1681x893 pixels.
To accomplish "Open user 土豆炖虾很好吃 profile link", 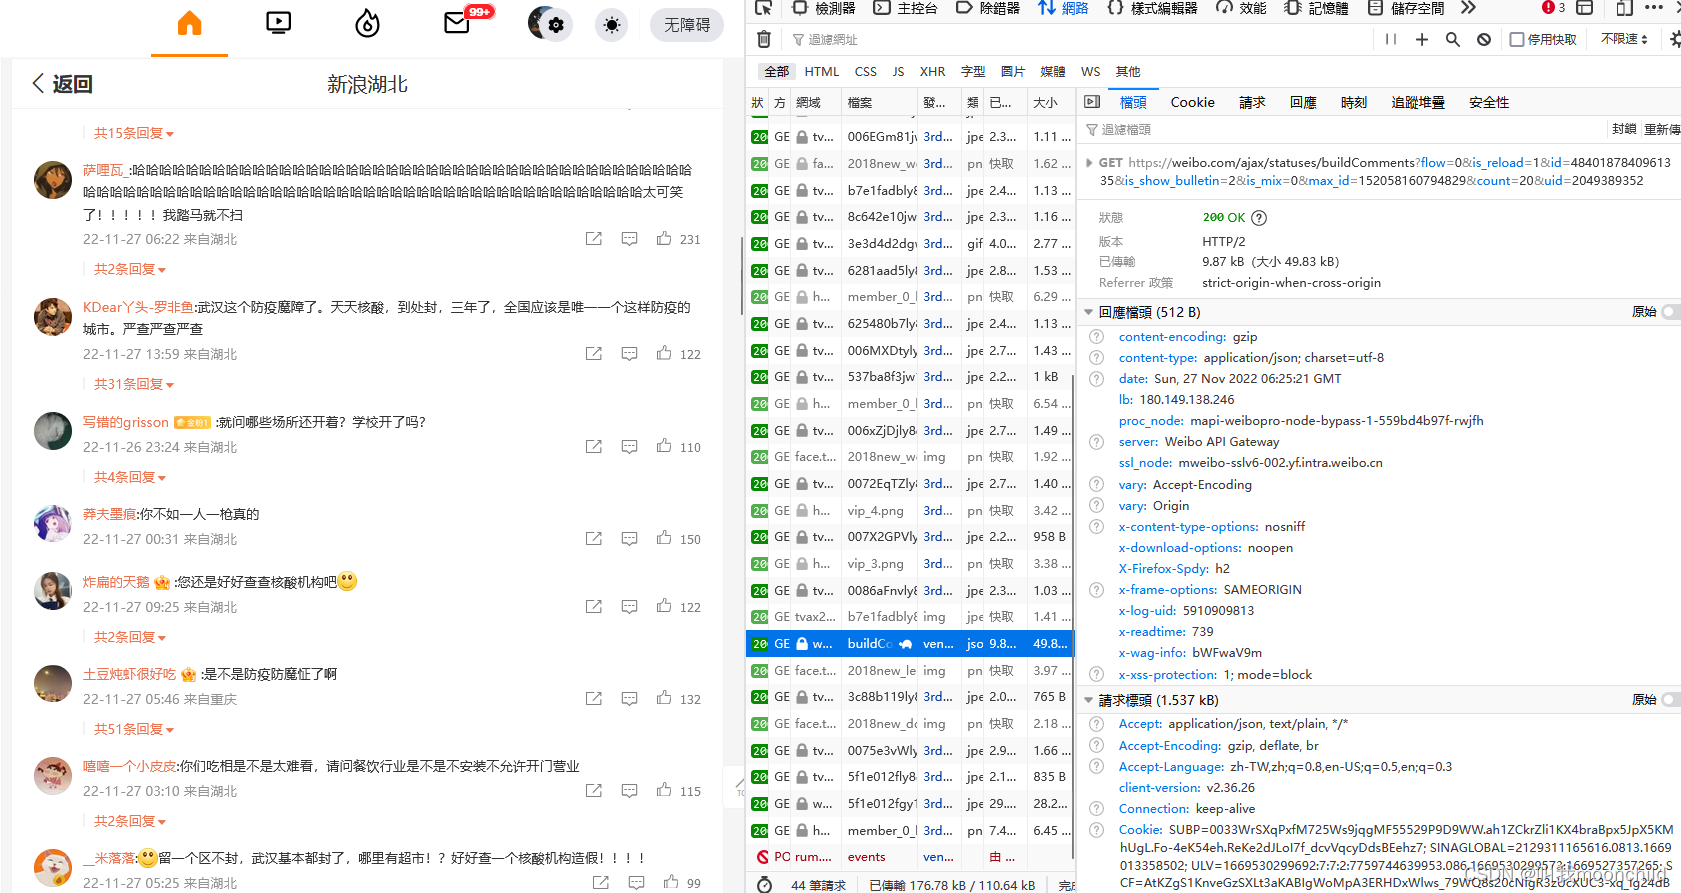I will pos(129,674).
